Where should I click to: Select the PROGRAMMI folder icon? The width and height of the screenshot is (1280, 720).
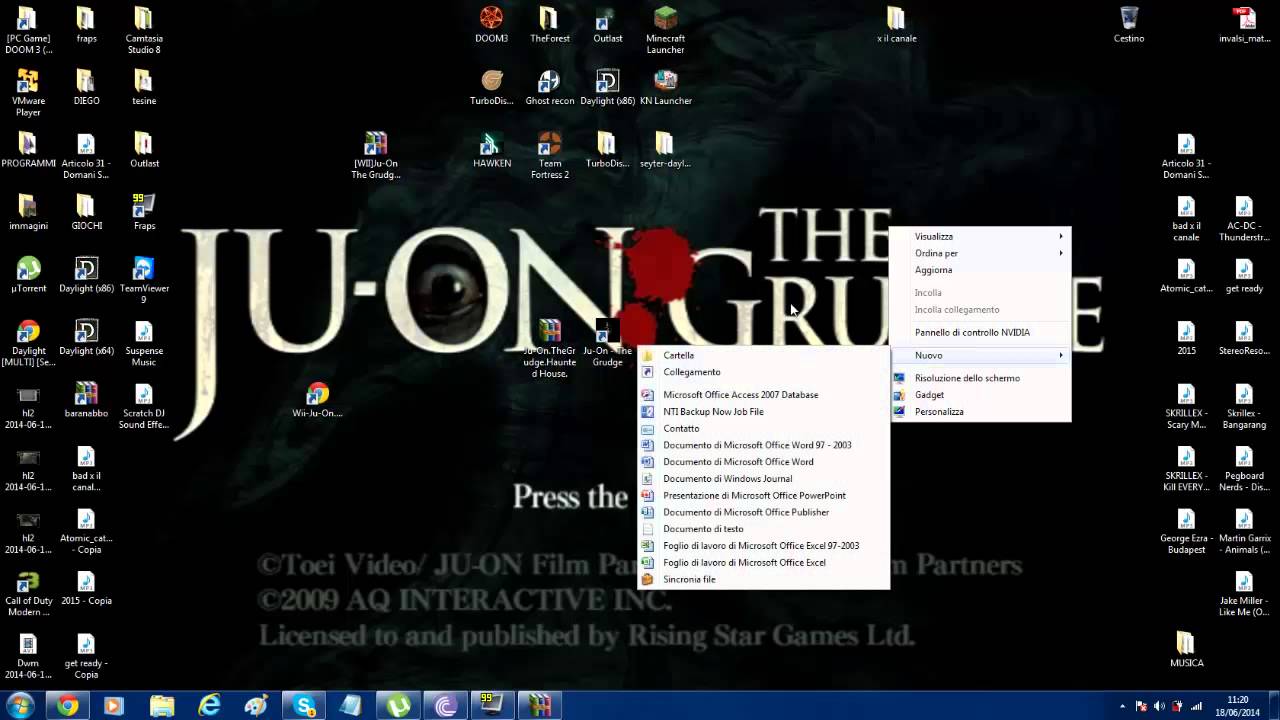(28, 149)
